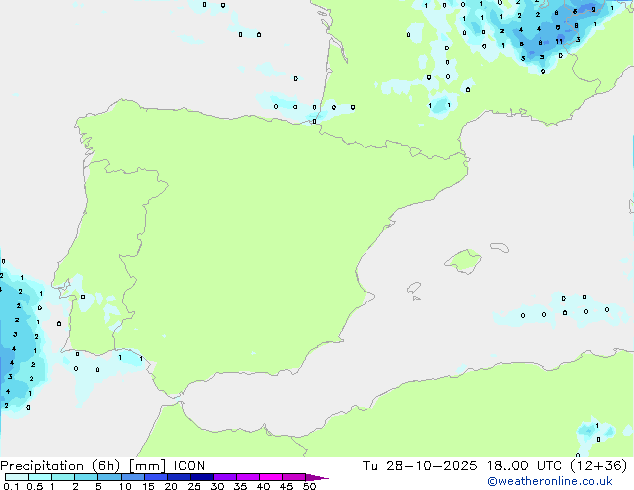
Task: Click the 15–20 mm legend swatch
Action: click(x=155, y=477)
